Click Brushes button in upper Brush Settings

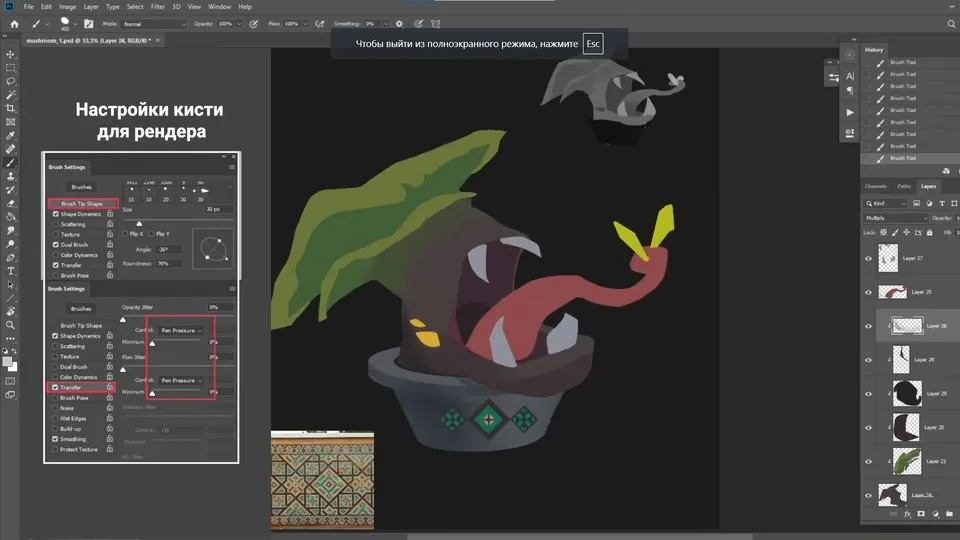81,187
